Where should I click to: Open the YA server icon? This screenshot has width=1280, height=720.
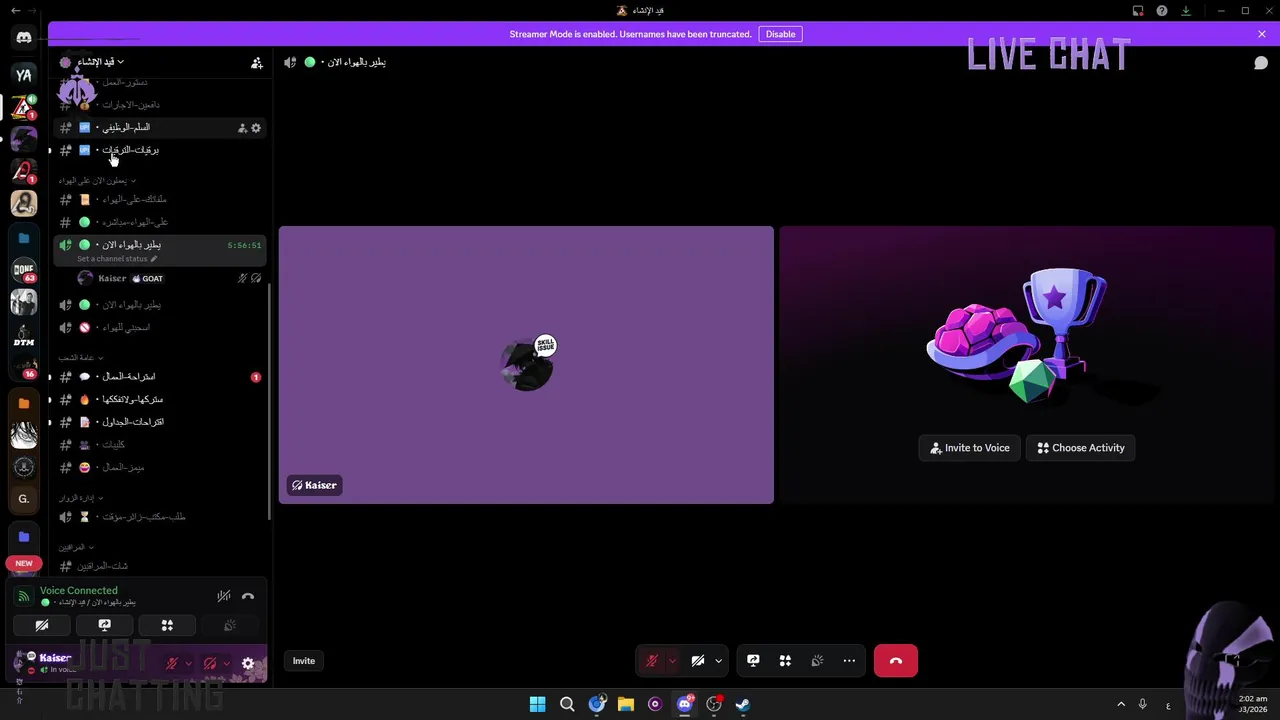pos(24,75)
